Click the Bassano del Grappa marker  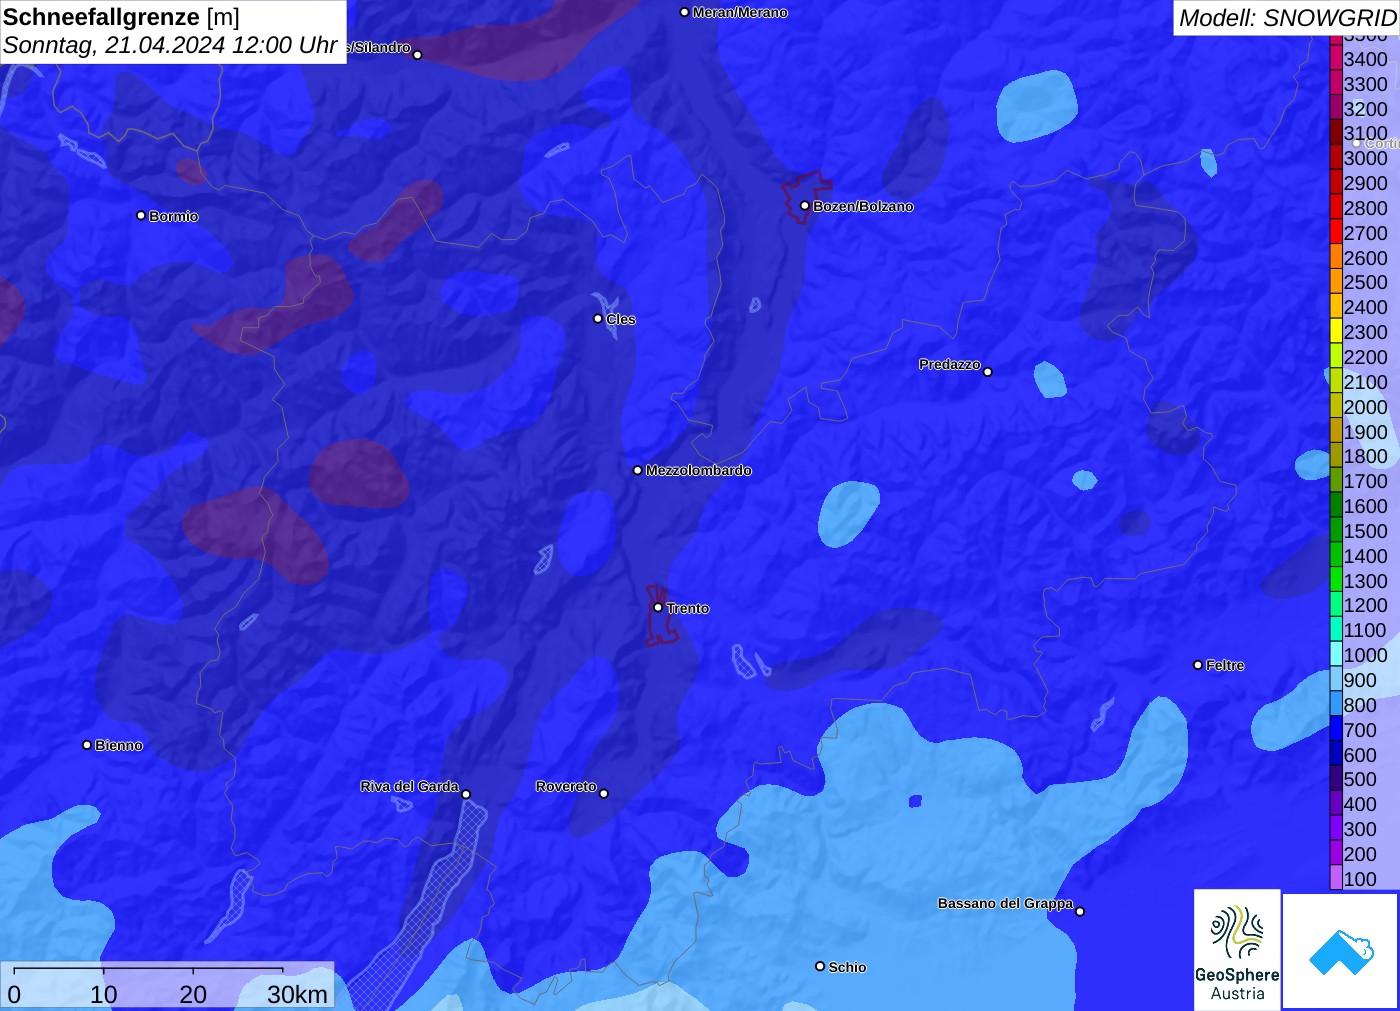(1080, 911)
